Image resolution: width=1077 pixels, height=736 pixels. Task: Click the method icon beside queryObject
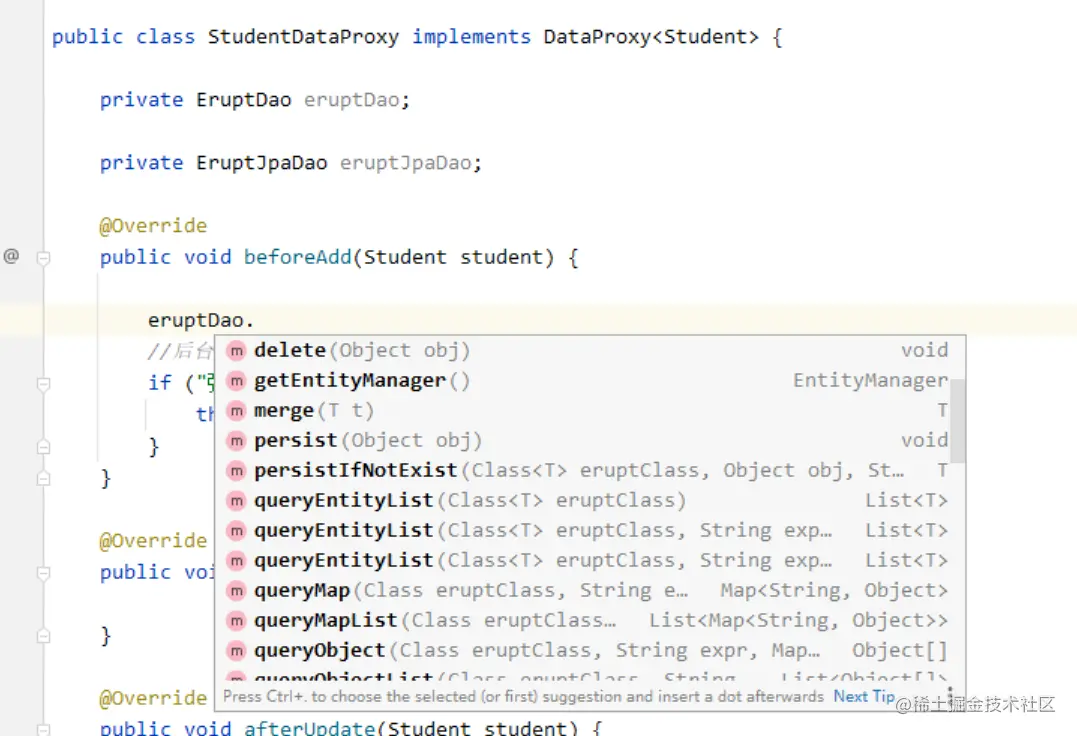236,651
